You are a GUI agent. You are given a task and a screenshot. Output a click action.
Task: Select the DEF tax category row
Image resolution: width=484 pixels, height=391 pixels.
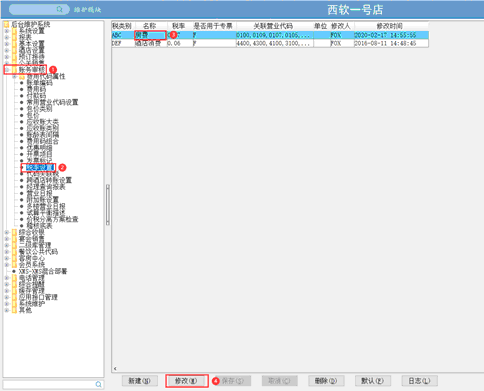[x=270, y=43]
